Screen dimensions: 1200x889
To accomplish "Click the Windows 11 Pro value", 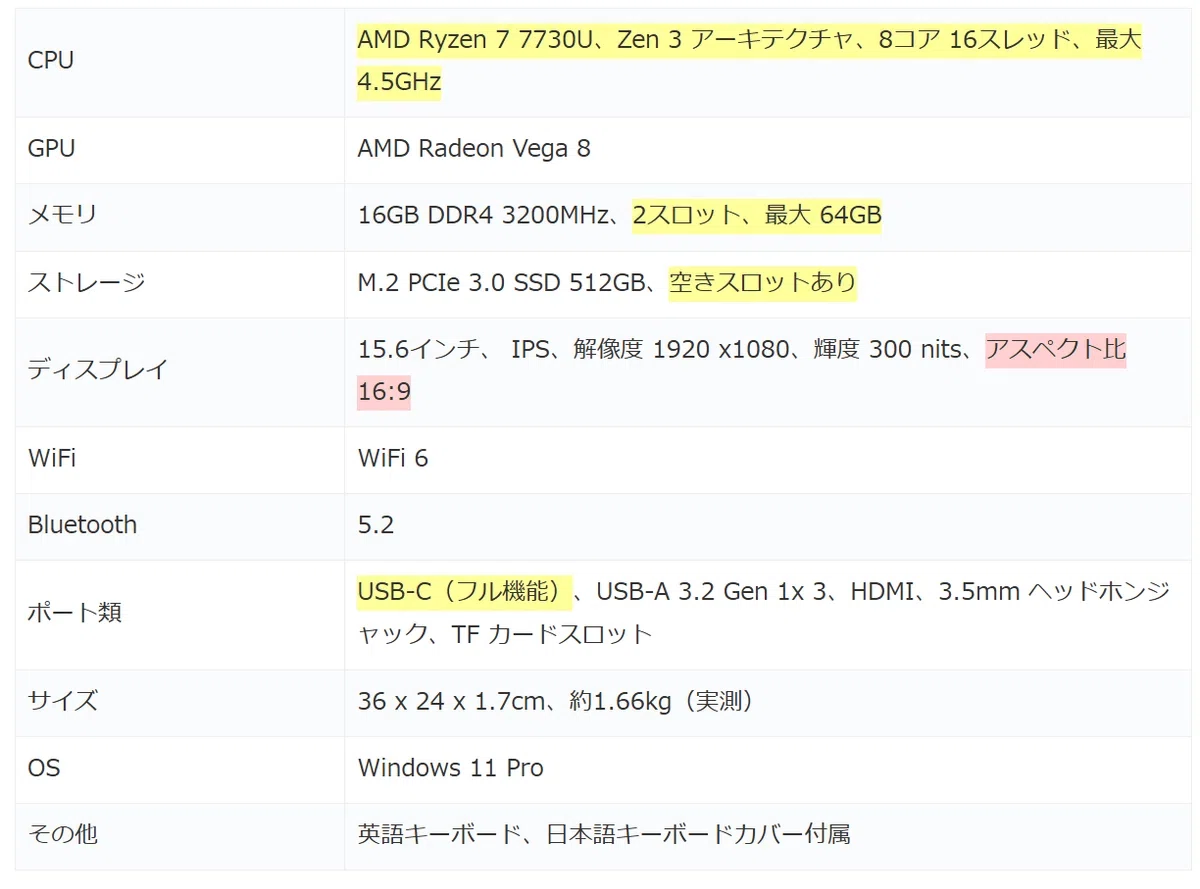I will [451, 768].
